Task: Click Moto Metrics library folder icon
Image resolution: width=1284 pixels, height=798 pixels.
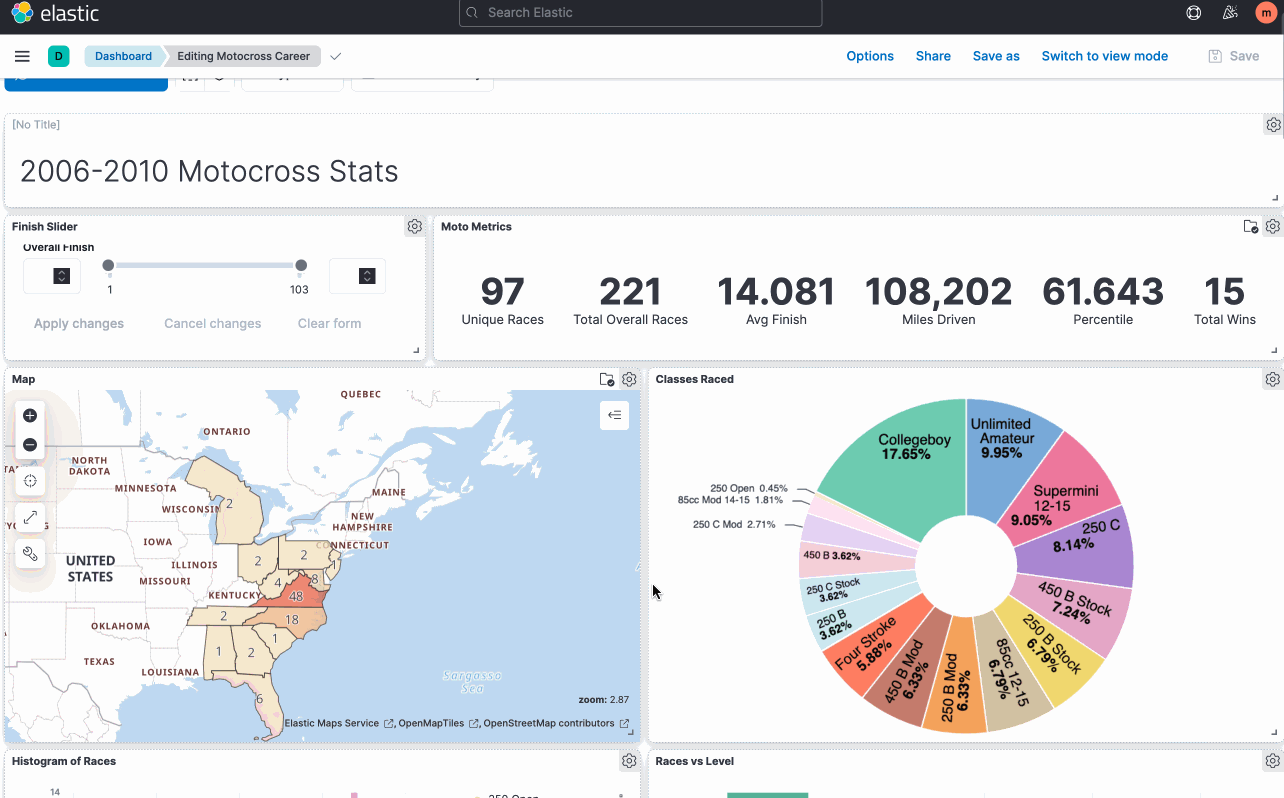Action: 1250,227
